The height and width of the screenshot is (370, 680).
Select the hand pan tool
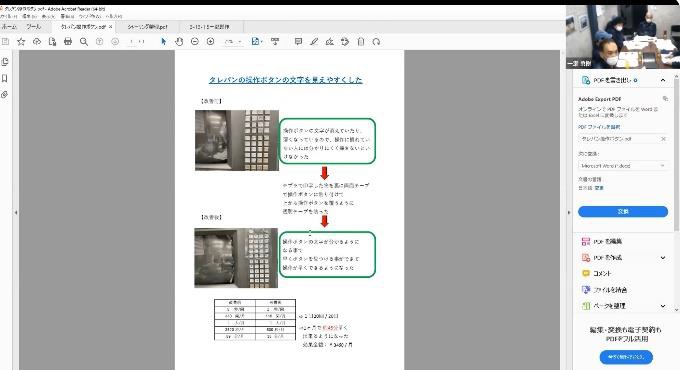tap(179, 42)
